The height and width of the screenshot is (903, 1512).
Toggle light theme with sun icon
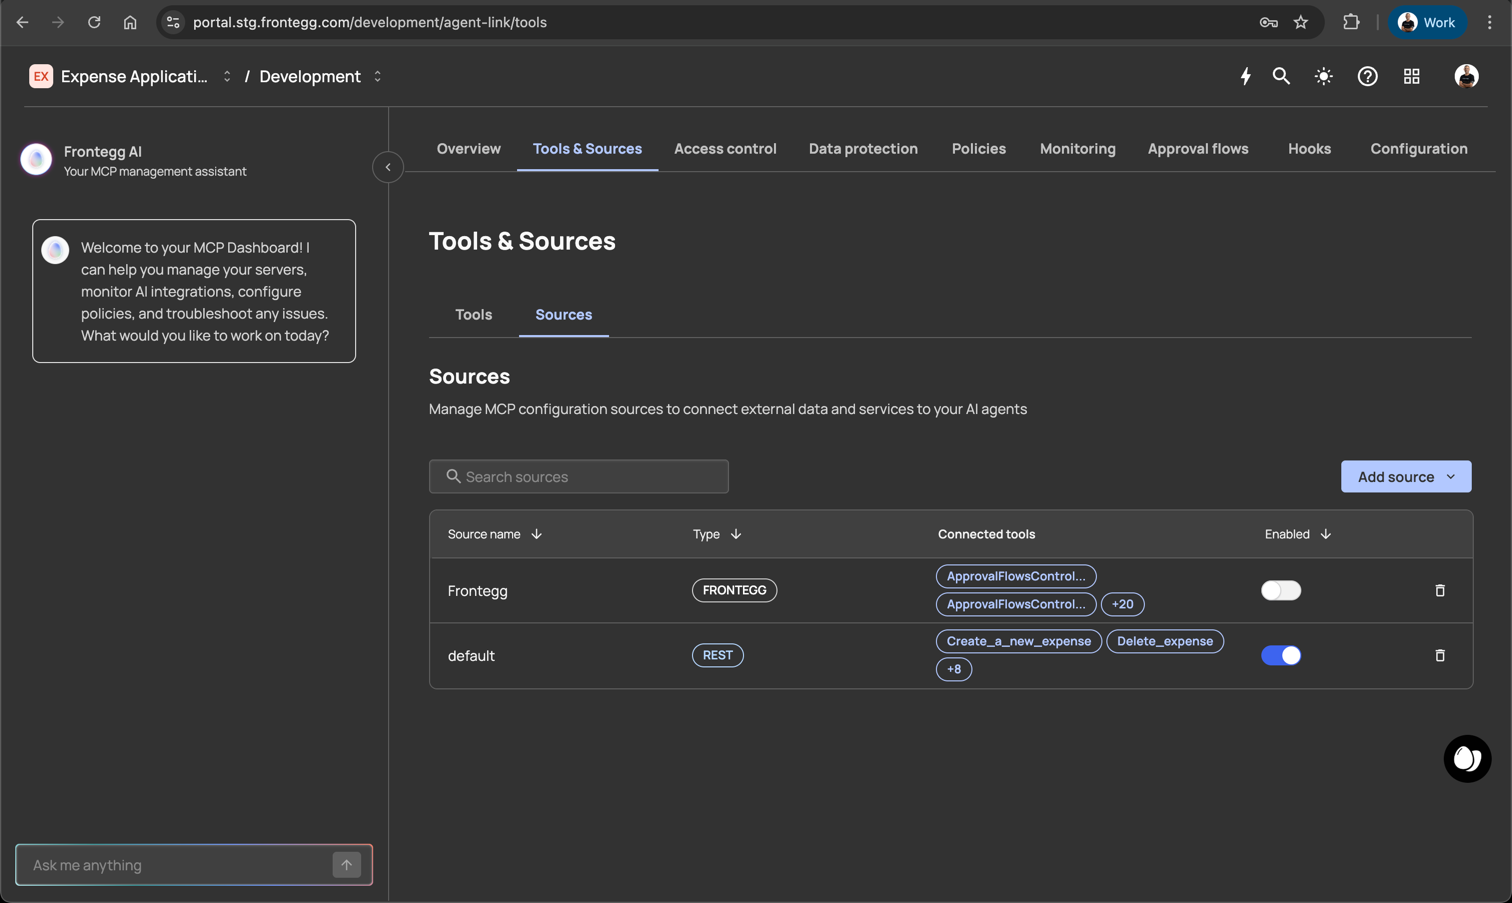[1323, 76]
